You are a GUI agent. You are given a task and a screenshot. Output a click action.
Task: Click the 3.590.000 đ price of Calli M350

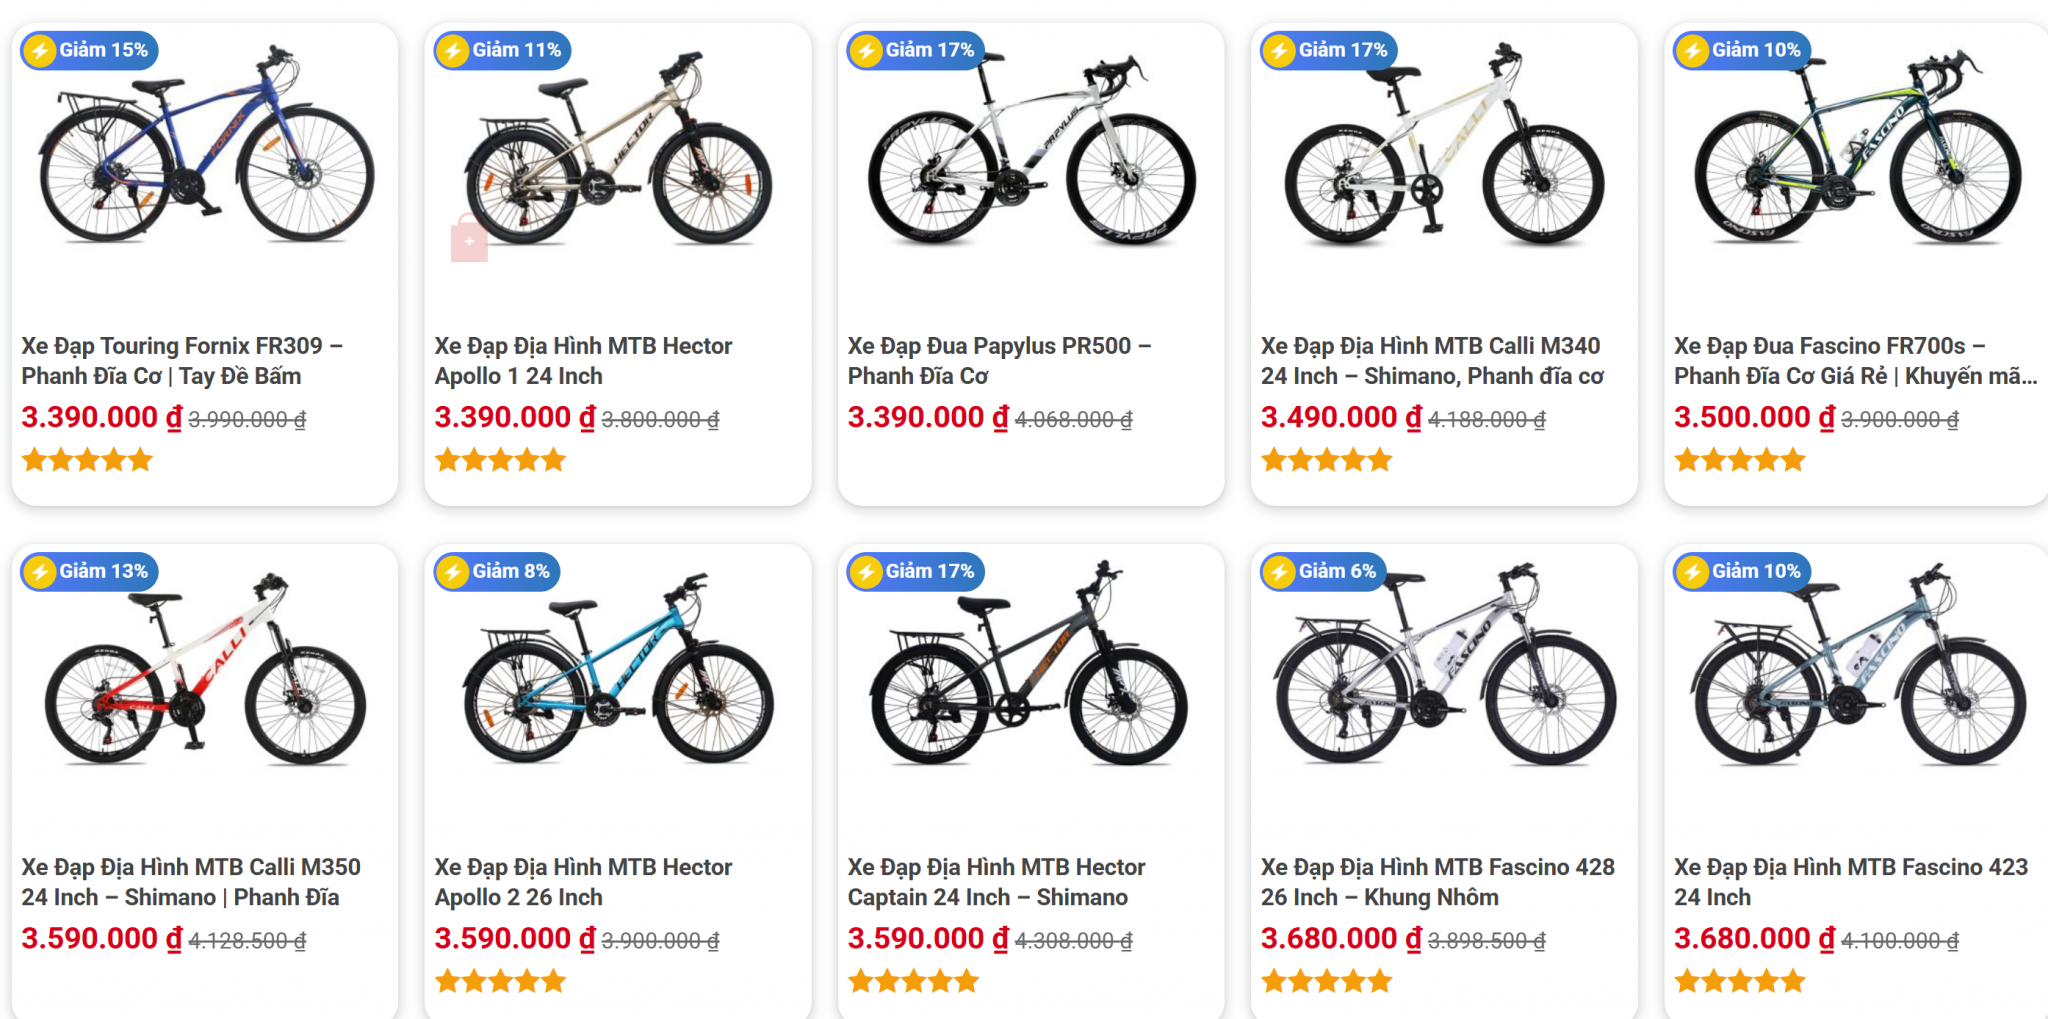(x=101, y=938)
